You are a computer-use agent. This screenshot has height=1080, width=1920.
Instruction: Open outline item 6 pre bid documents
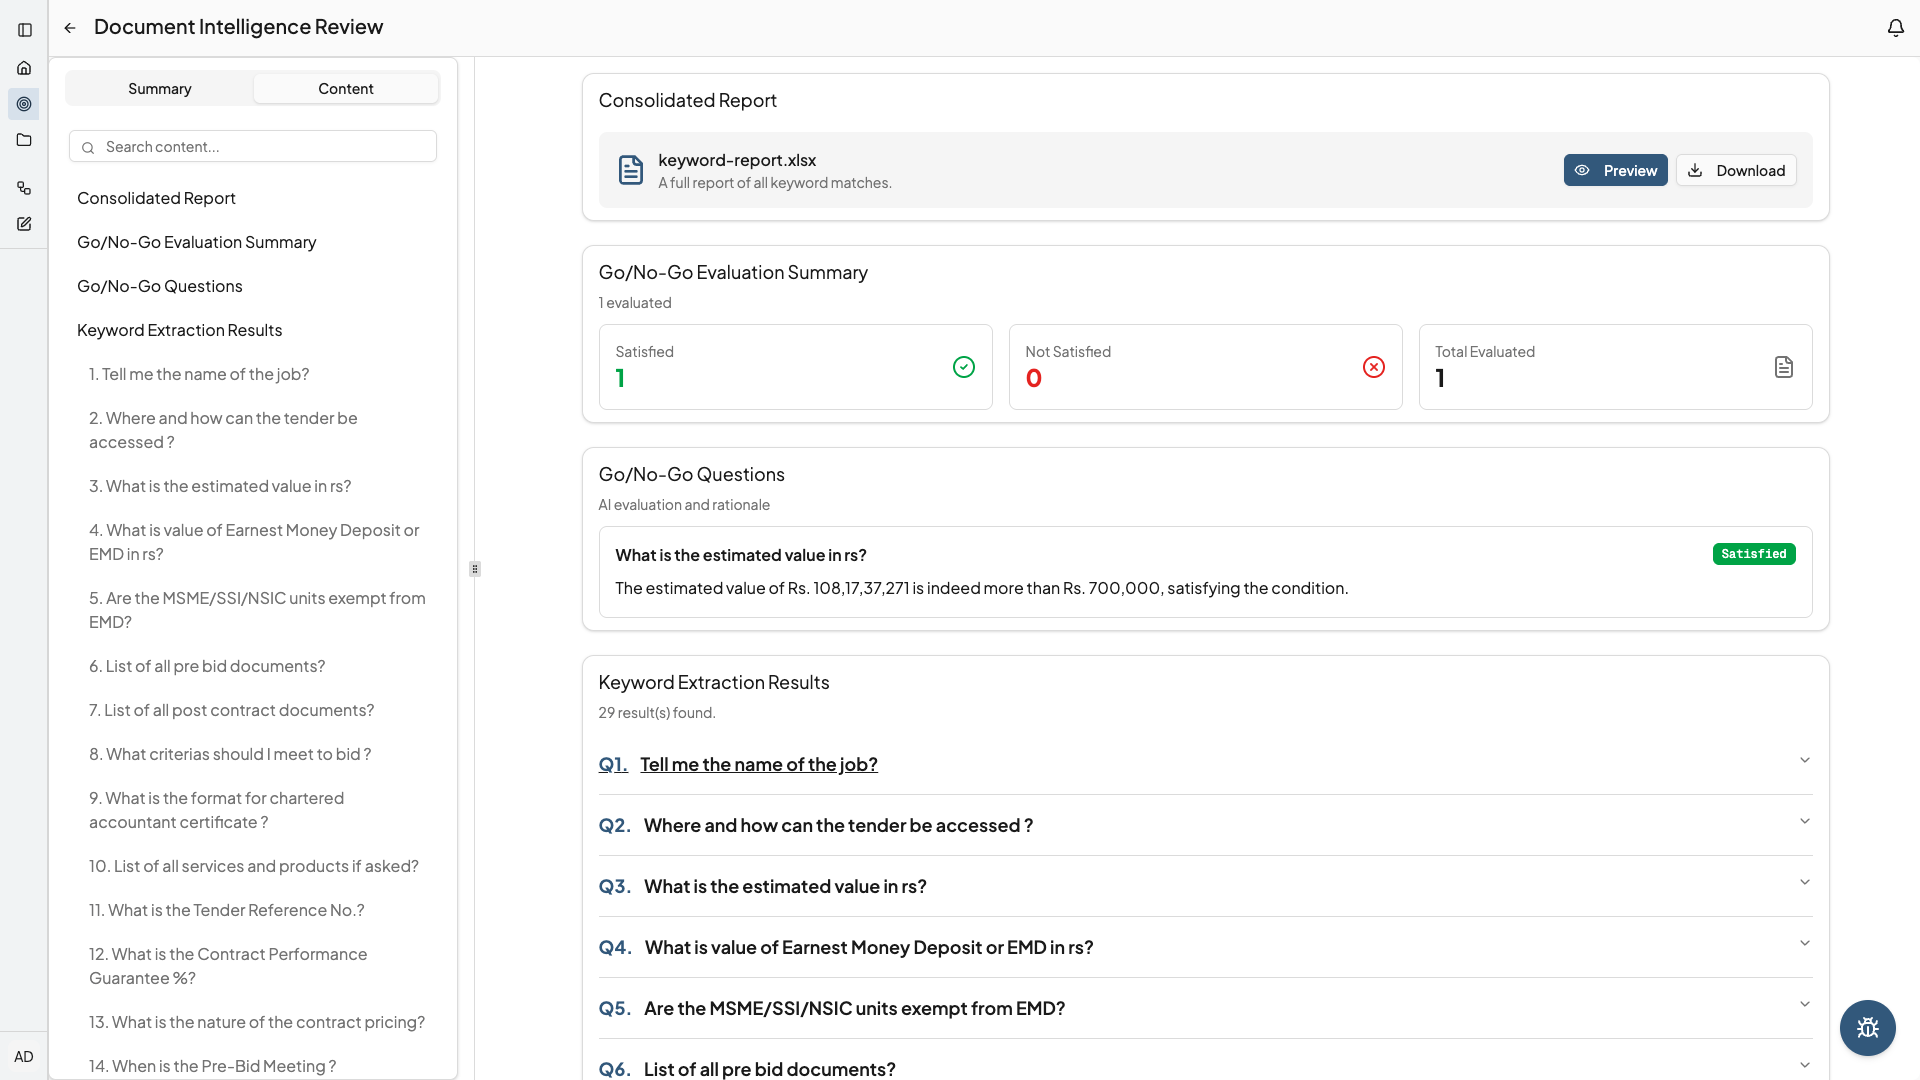(x=207, y=666)
